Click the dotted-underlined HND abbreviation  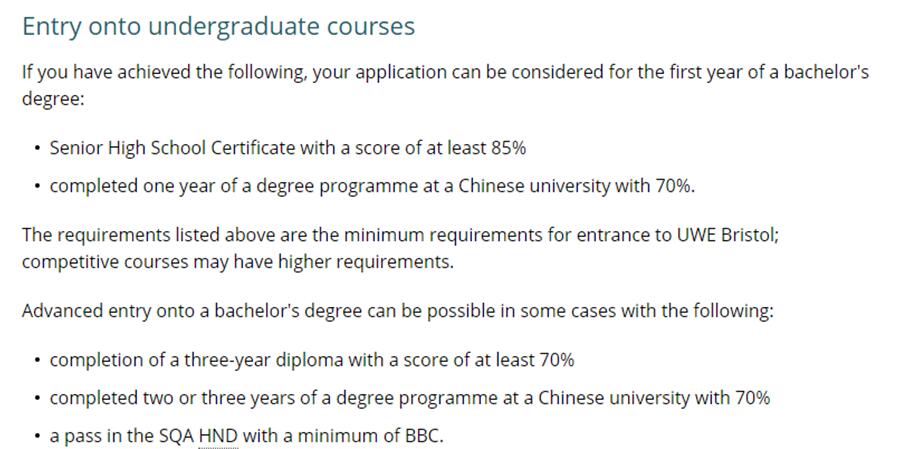pos(219,437)
